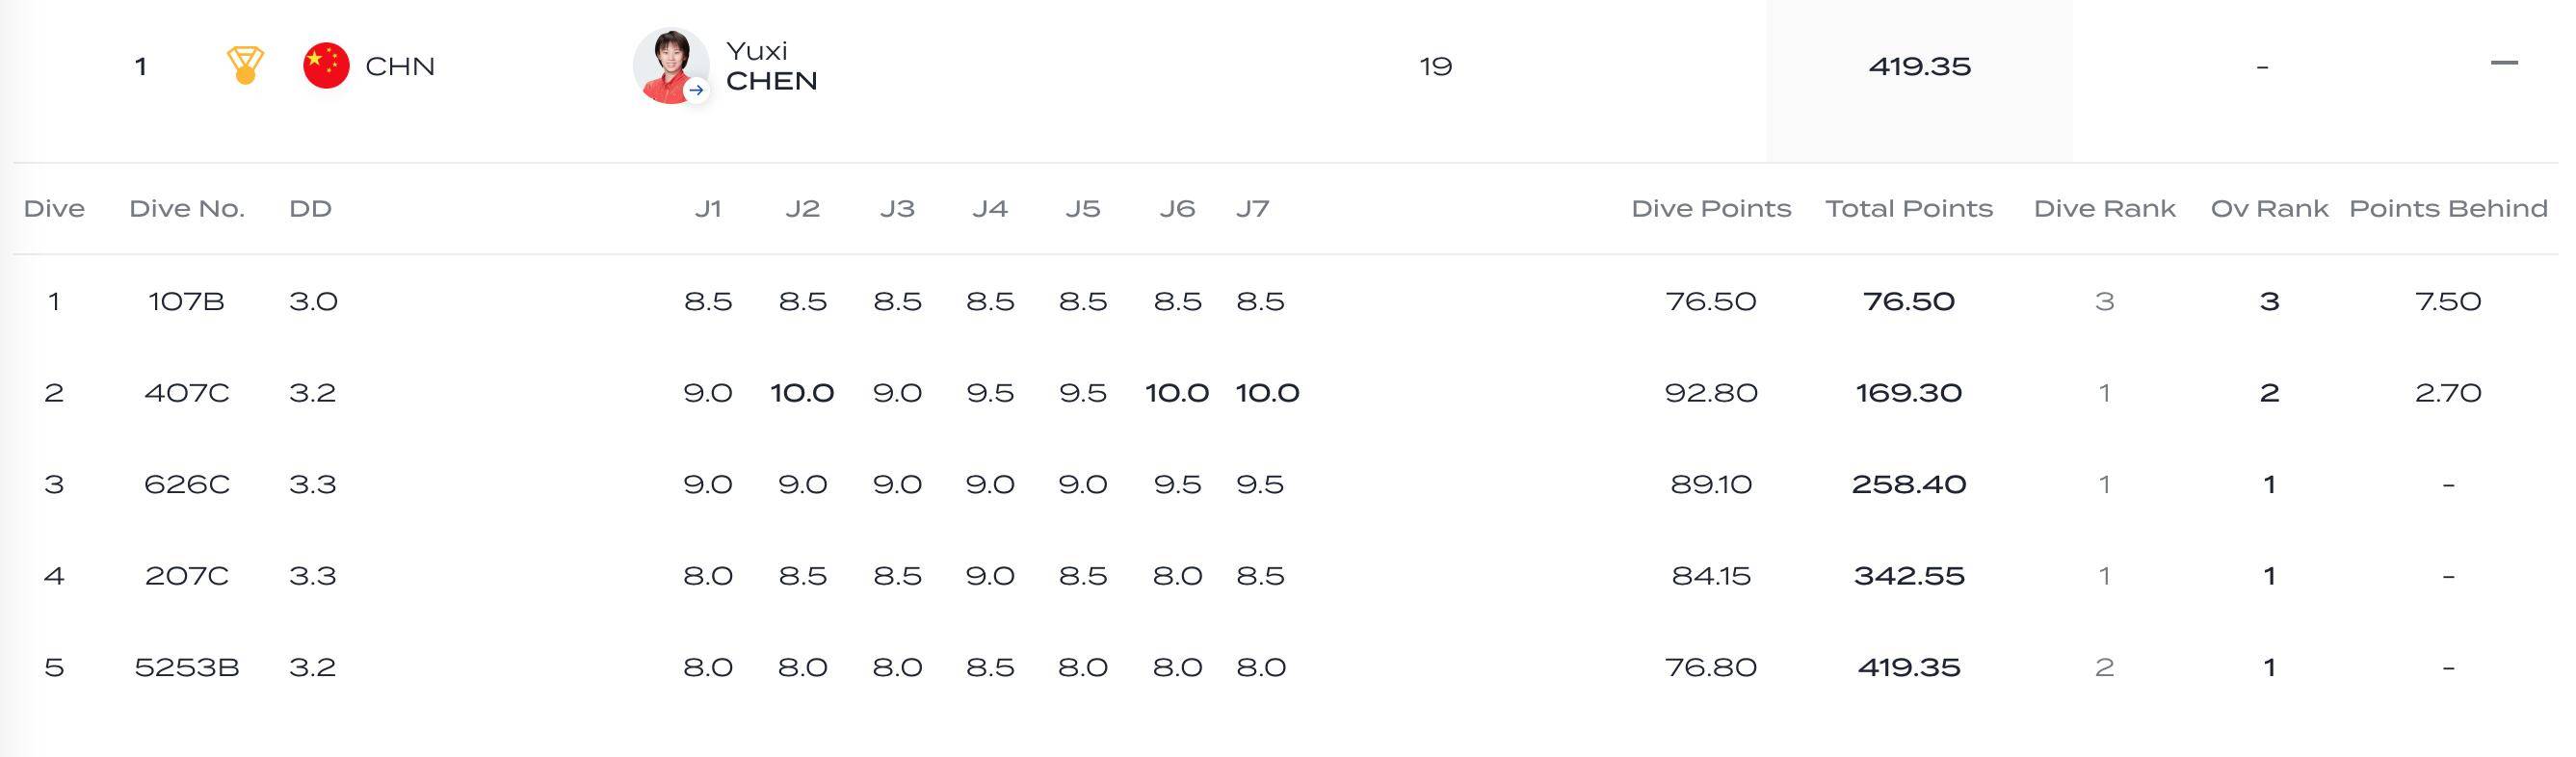Click the Ov Rank column header
This screenshot has height=757, width=2576.
tap(2269, 208)
